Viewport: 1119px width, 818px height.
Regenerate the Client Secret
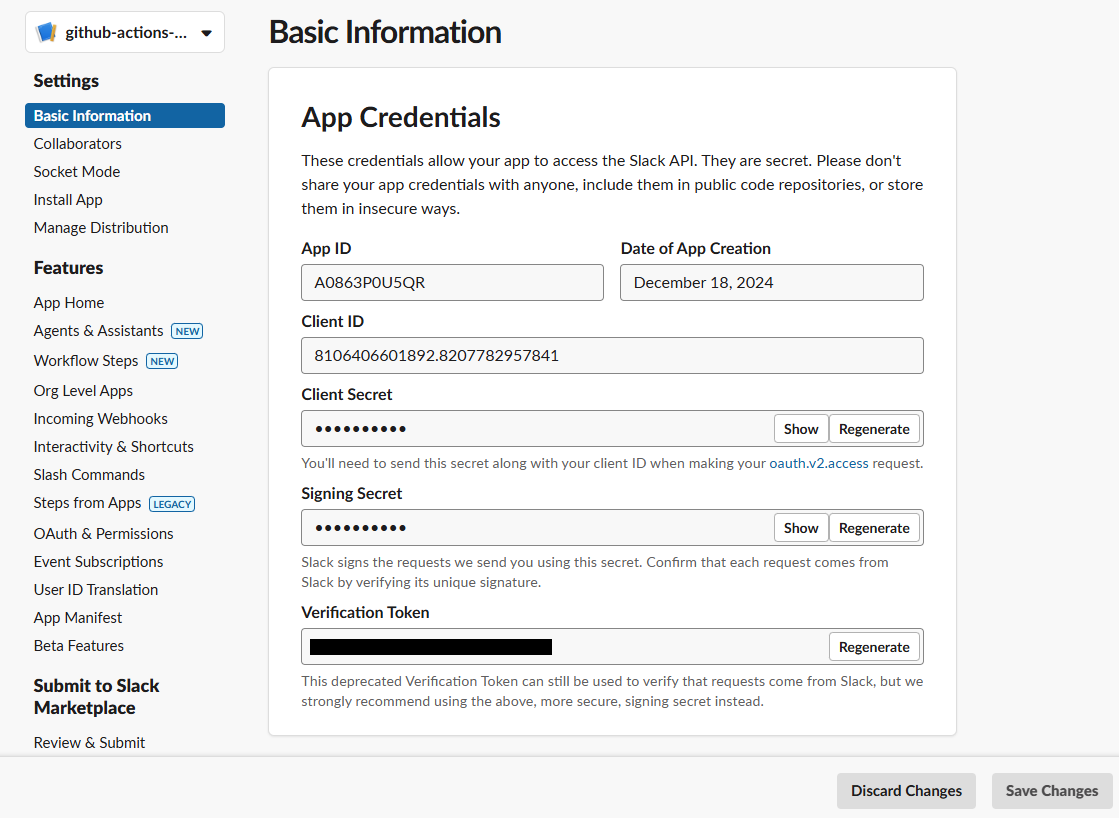(x=874, y=429)
